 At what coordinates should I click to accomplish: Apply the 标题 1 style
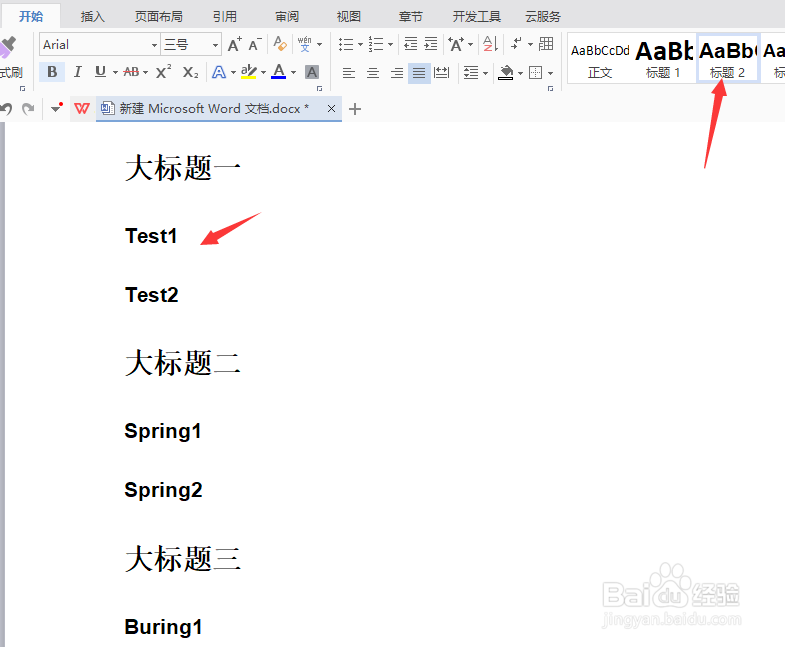664,59
